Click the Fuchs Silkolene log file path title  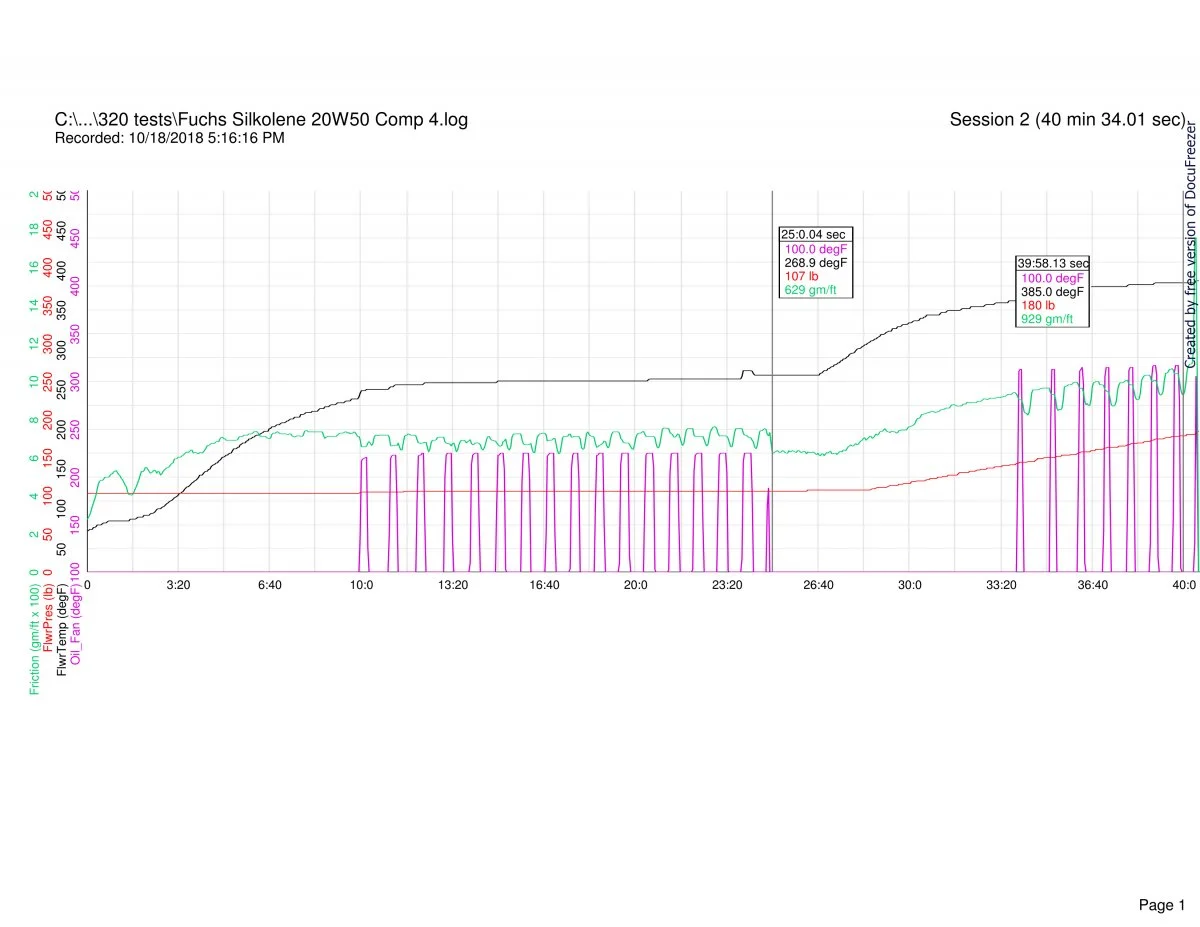pyautogui.click(x=261, y=120)
